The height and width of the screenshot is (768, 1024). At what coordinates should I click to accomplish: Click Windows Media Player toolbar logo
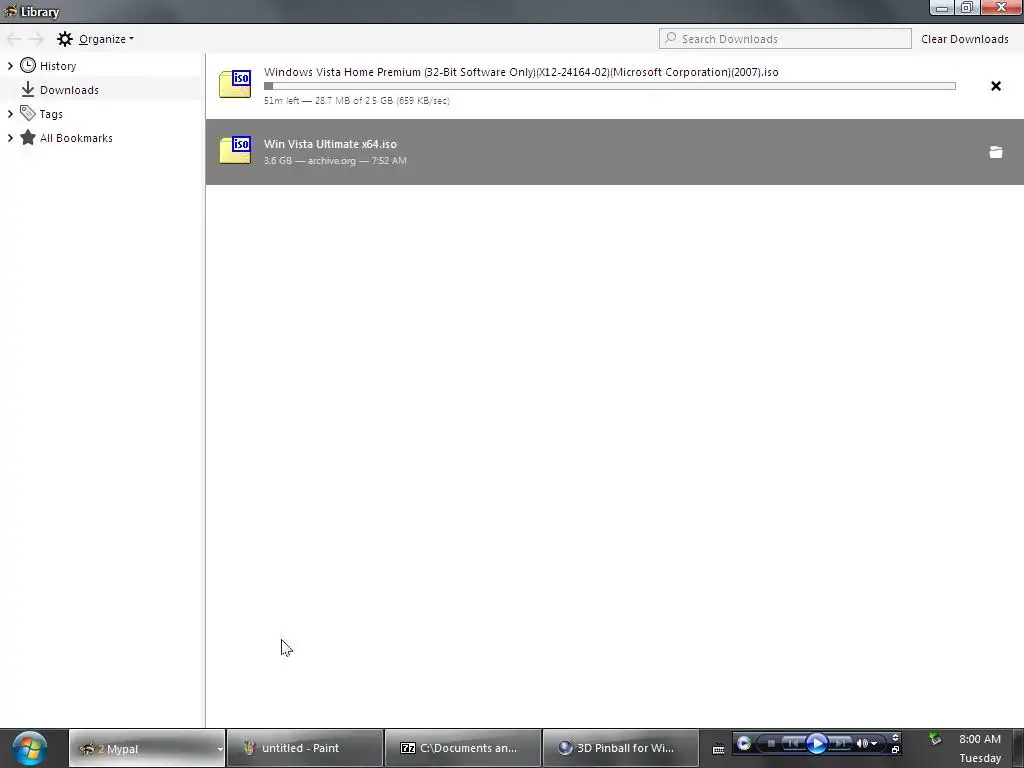click(x=743, y=743)
